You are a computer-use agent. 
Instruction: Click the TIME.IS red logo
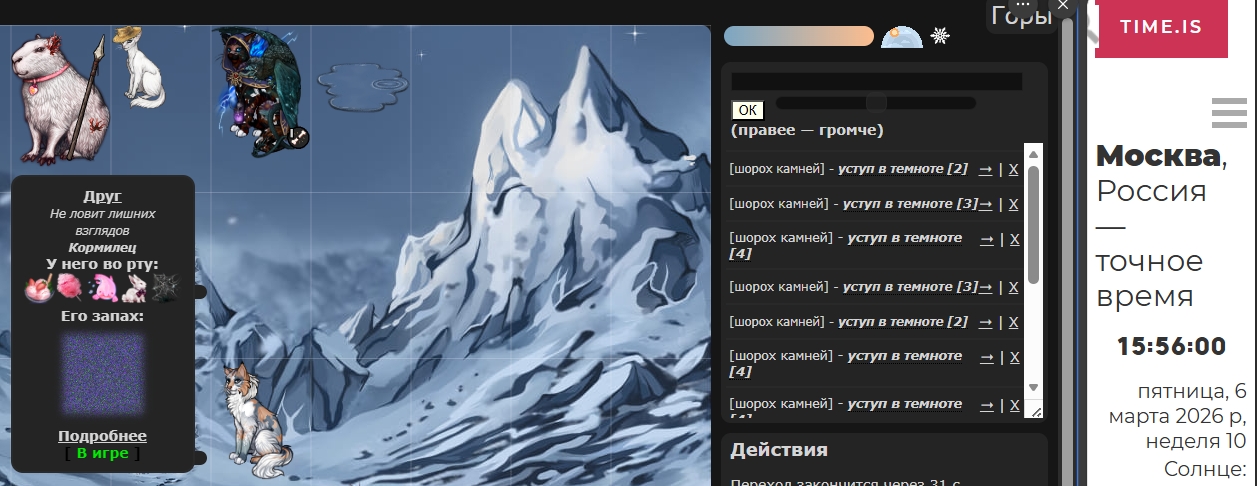pyautogui.click(x=1161, y=28)
